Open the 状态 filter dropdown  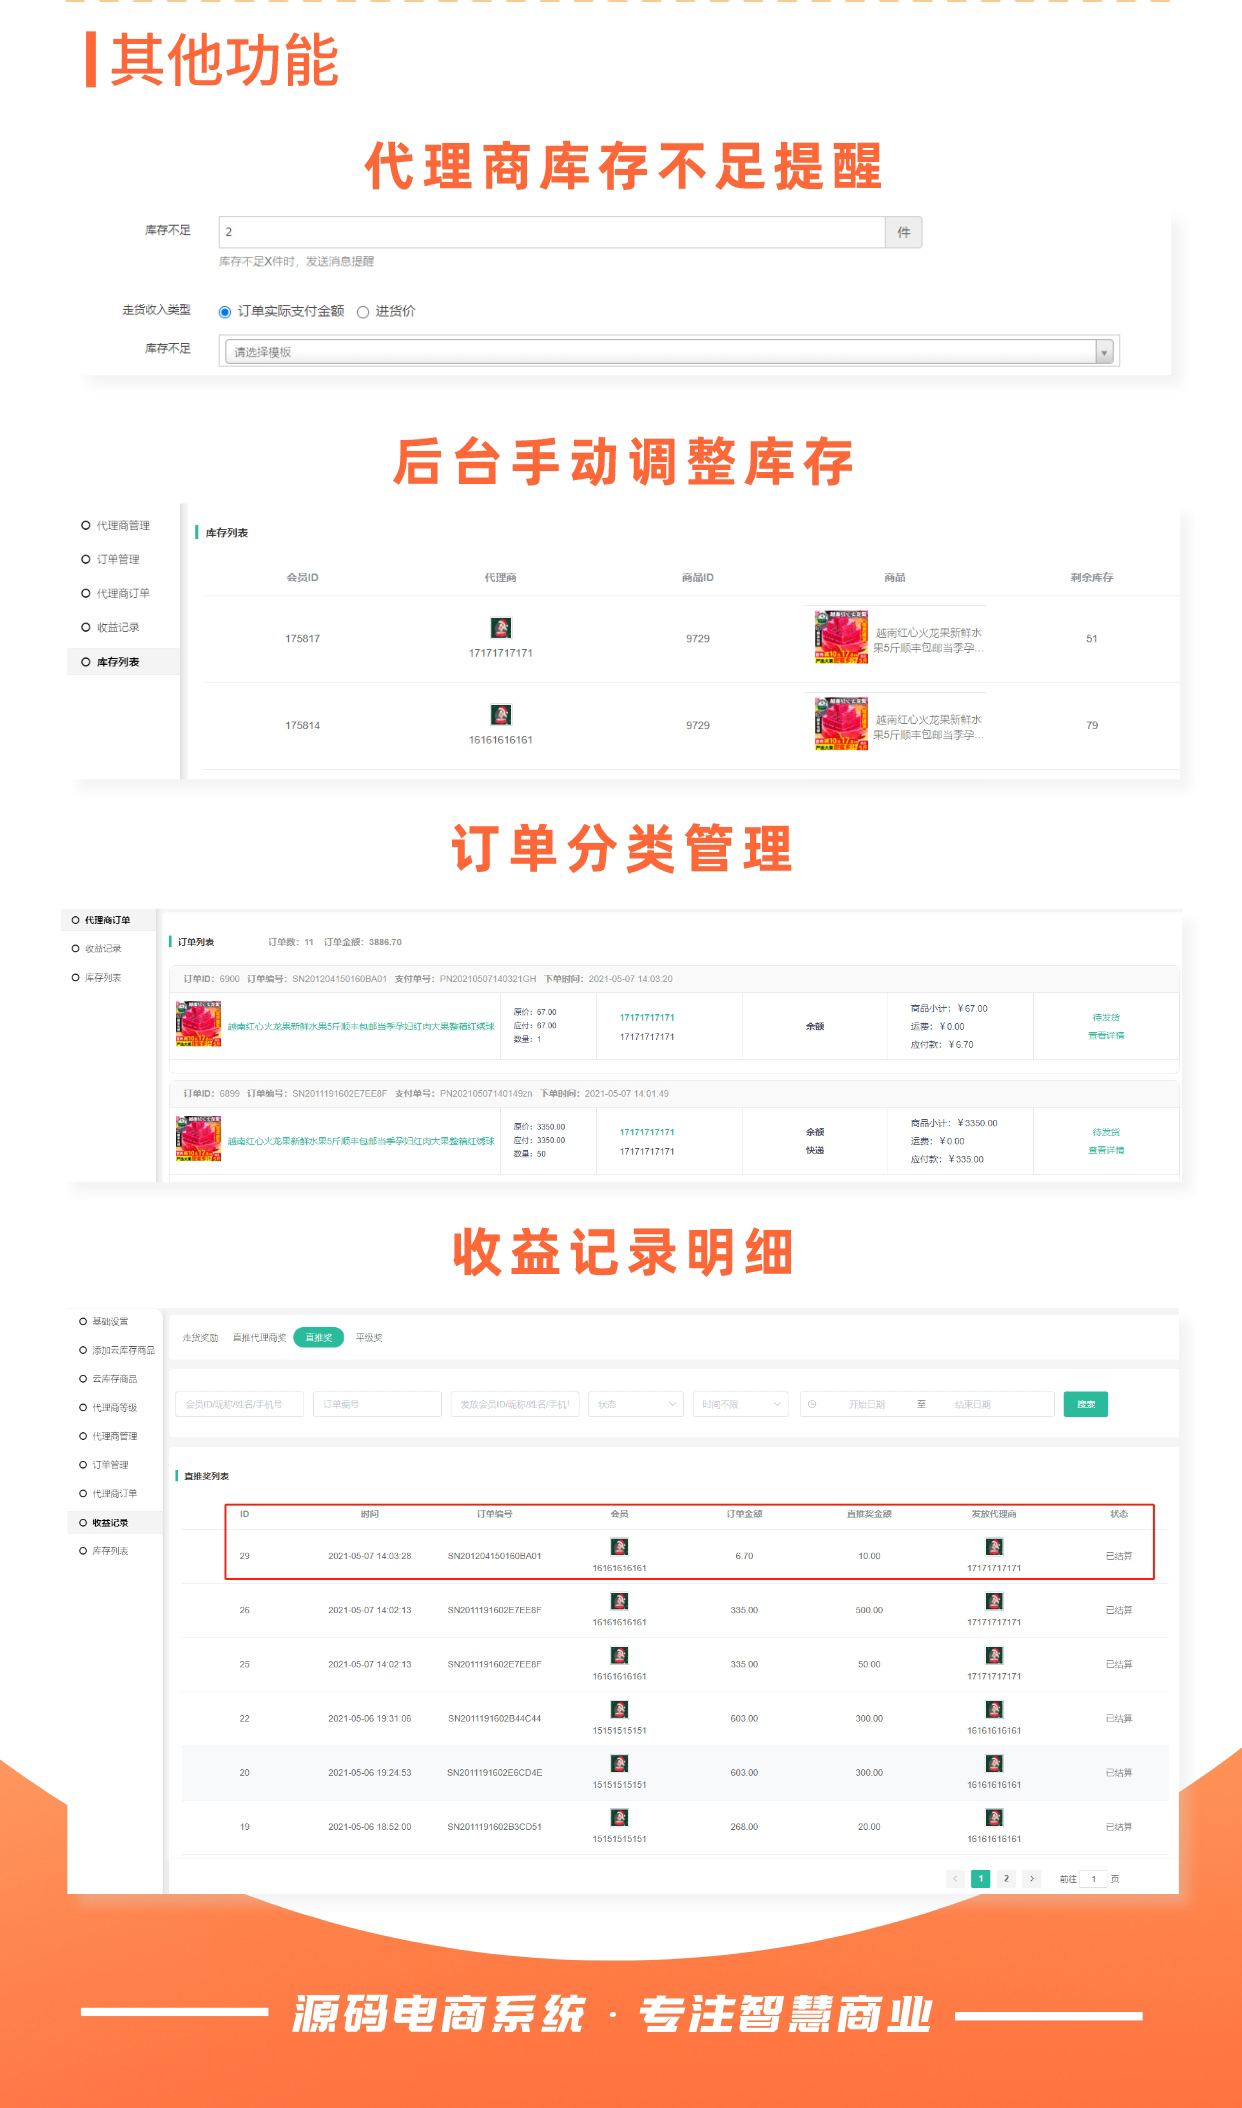point(636,1404)
